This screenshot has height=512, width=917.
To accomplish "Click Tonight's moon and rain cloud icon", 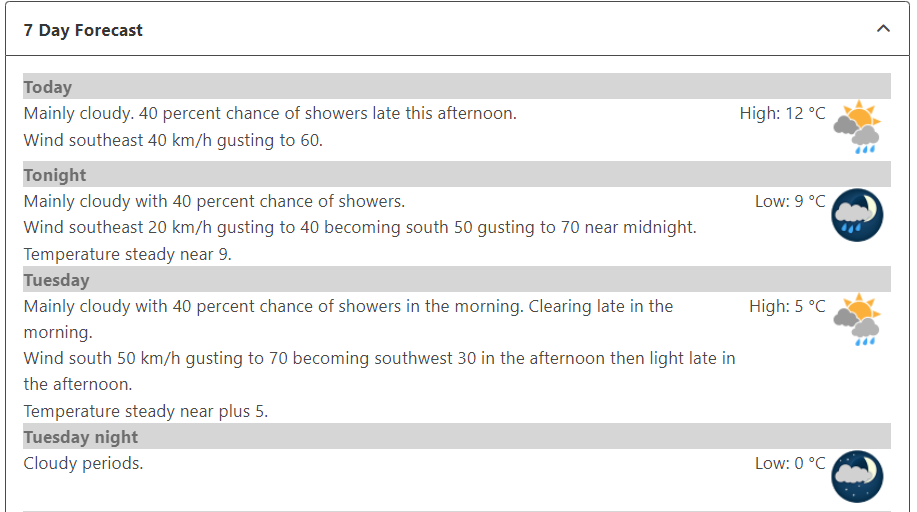I will click(857, 215).
